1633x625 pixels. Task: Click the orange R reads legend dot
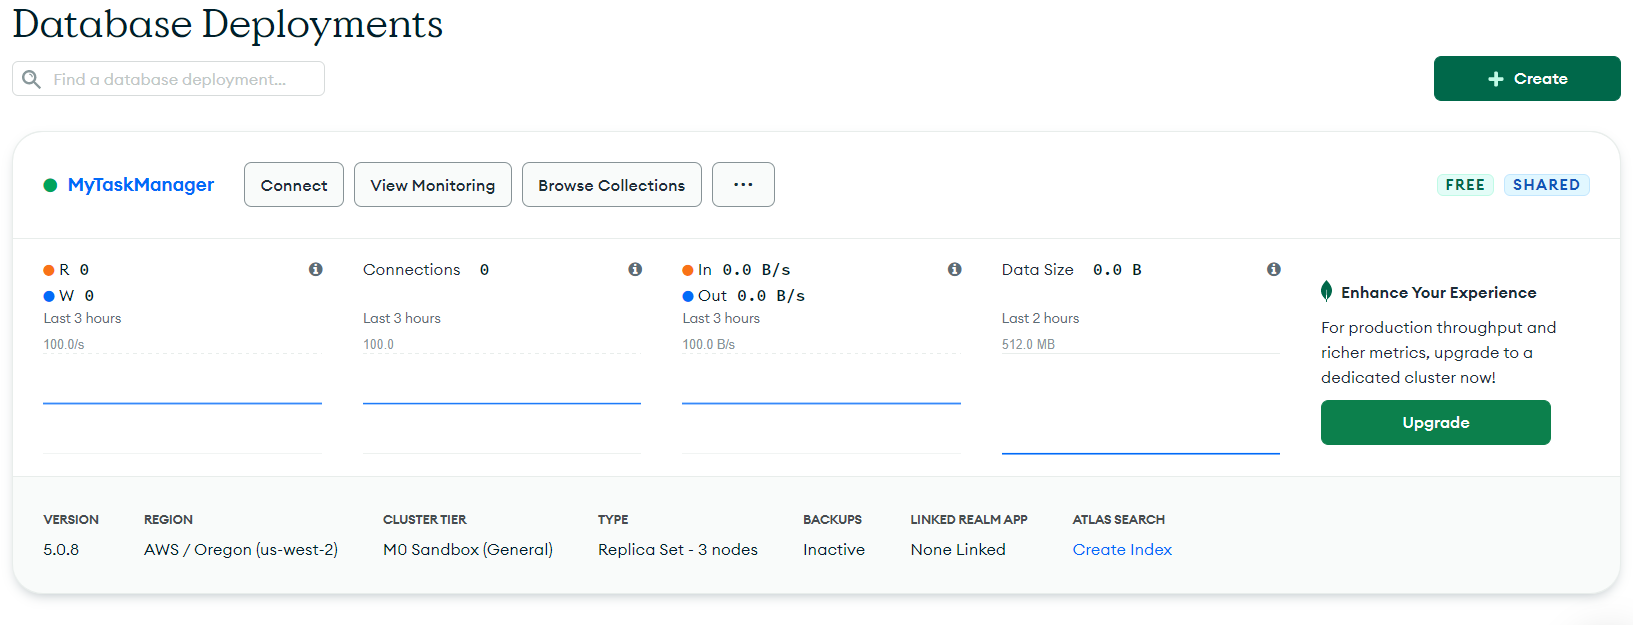click(x=49, y=270)
